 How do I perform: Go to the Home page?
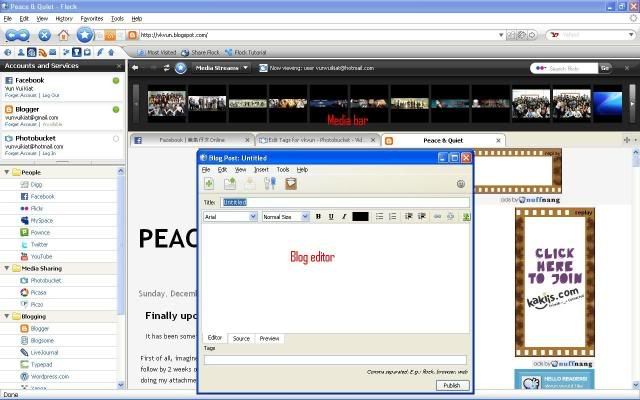63,35
